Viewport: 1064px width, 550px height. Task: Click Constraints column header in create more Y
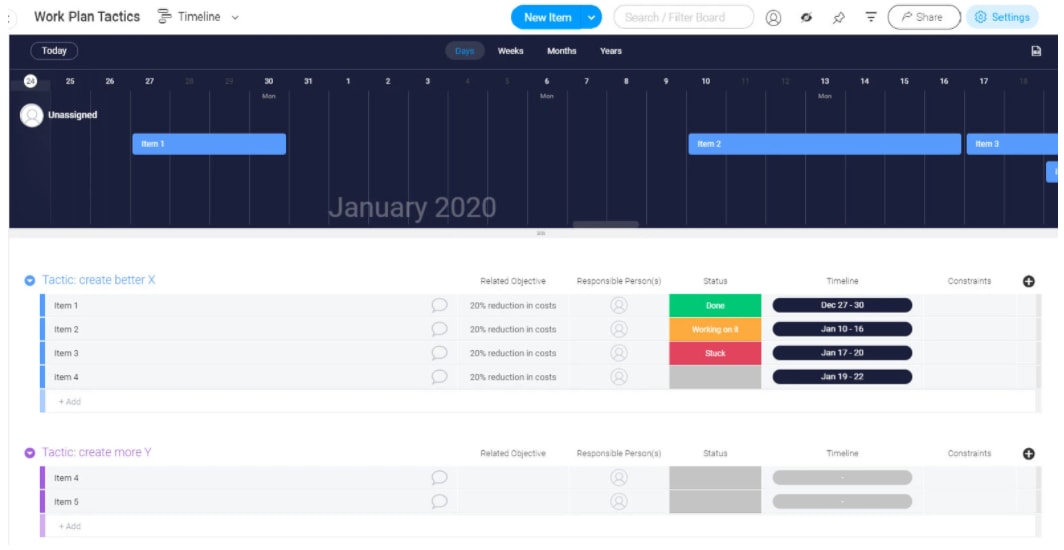[969, 453]
